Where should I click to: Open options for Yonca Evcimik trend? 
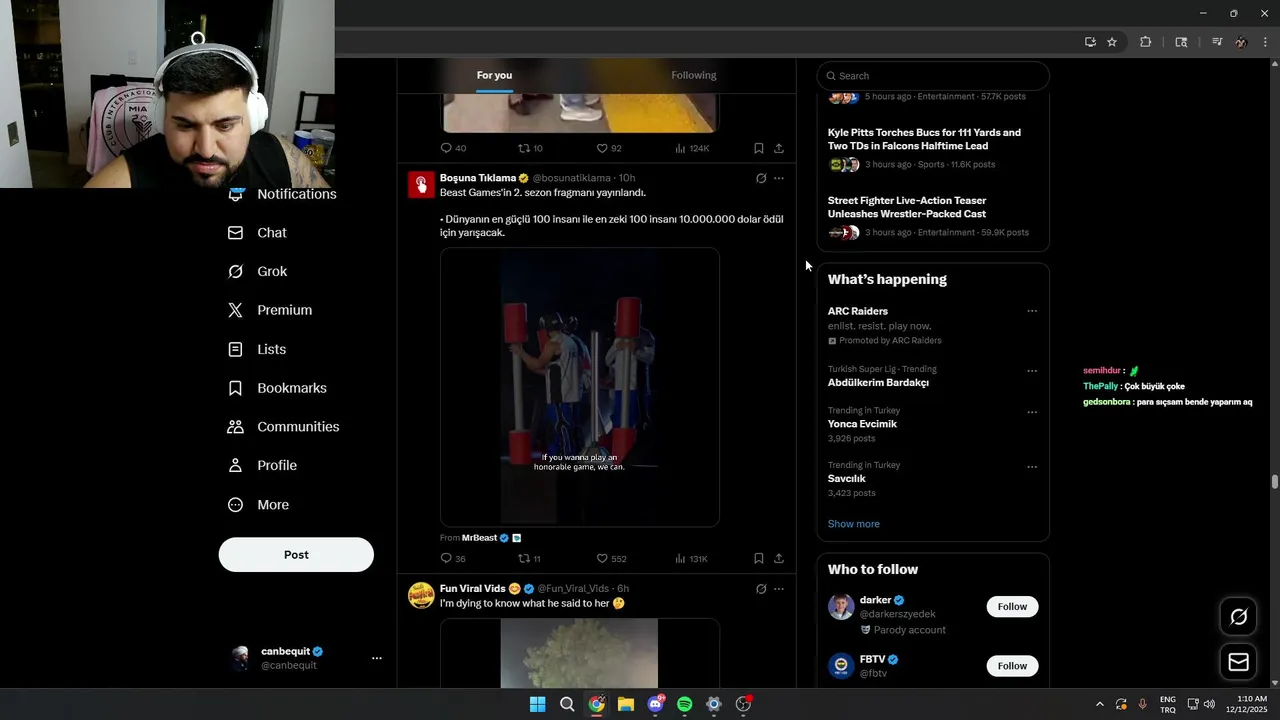point(1032,412)
